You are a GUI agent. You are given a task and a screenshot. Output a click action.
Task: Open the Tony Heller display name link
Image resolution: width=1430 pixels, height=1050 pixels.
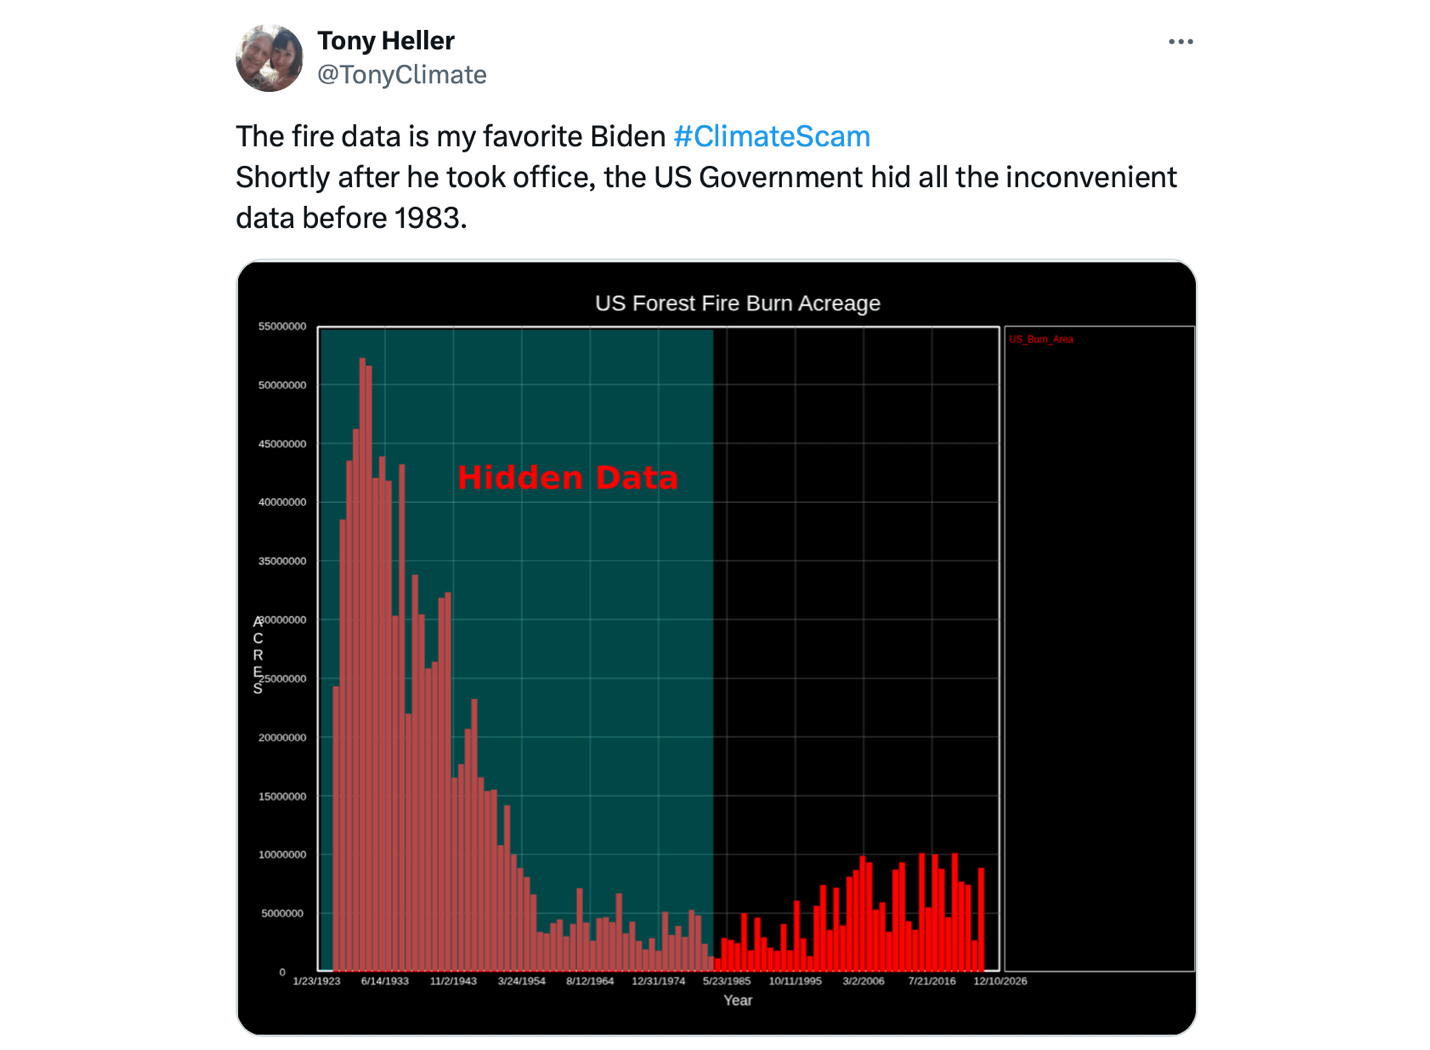pos(386,41)
